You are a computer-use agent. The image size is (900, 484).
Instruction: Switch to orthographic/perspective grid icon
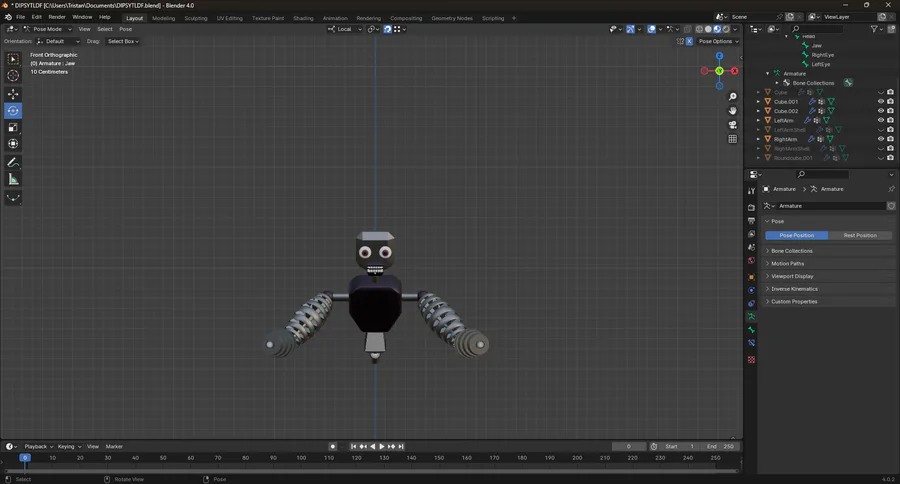point(733,139)
